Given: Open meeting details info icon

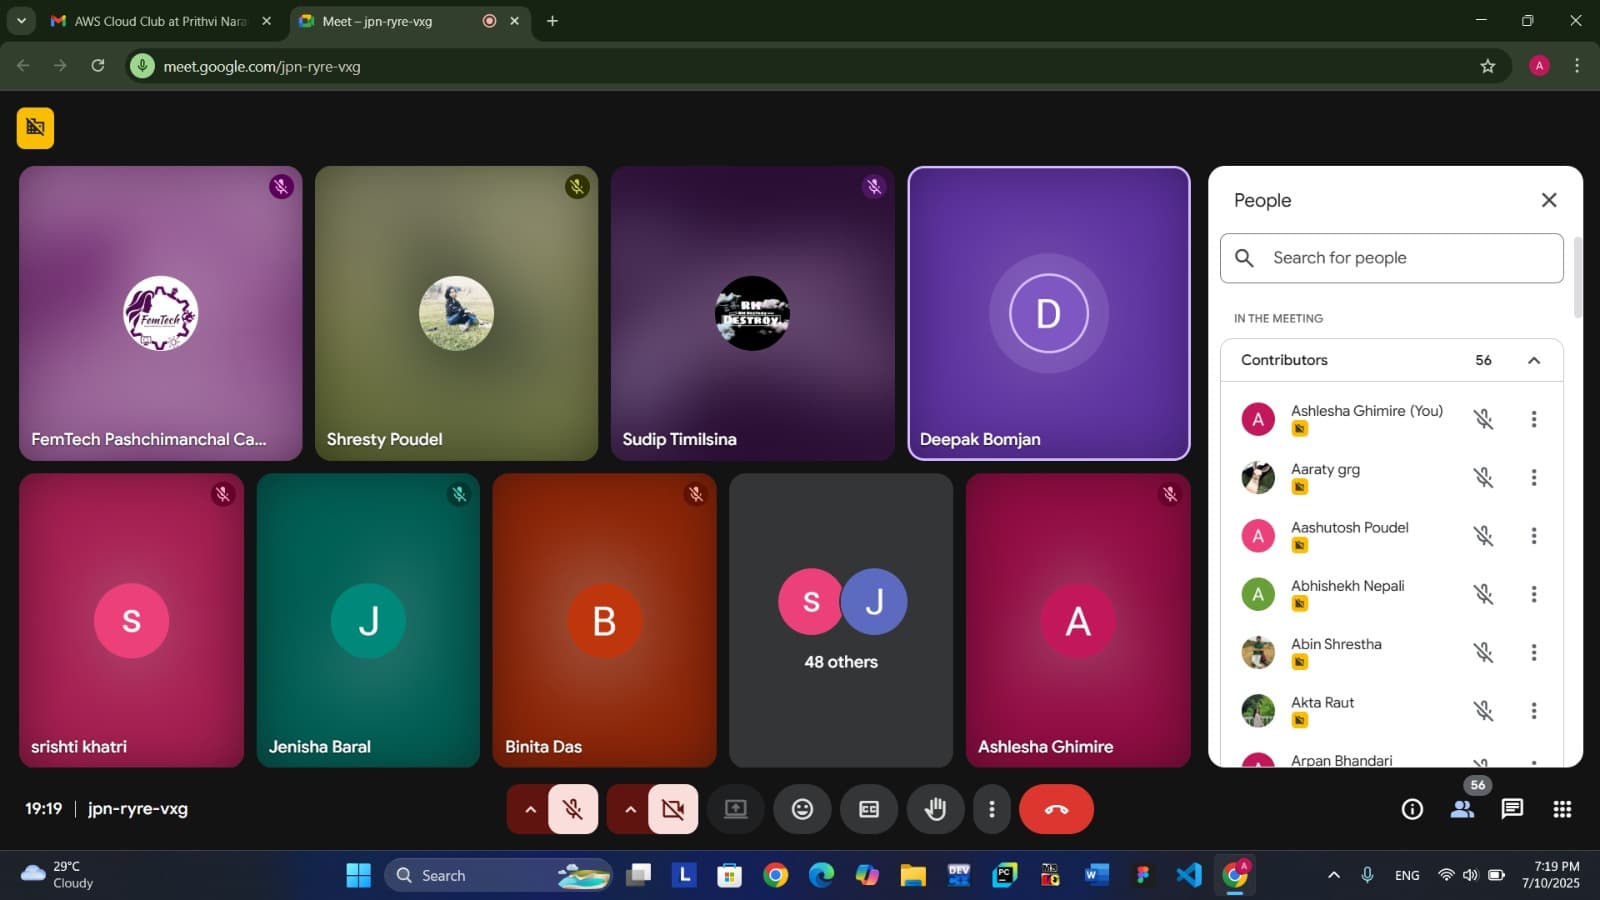Looking at the screenshot, I should click(x=1412, y=809).
